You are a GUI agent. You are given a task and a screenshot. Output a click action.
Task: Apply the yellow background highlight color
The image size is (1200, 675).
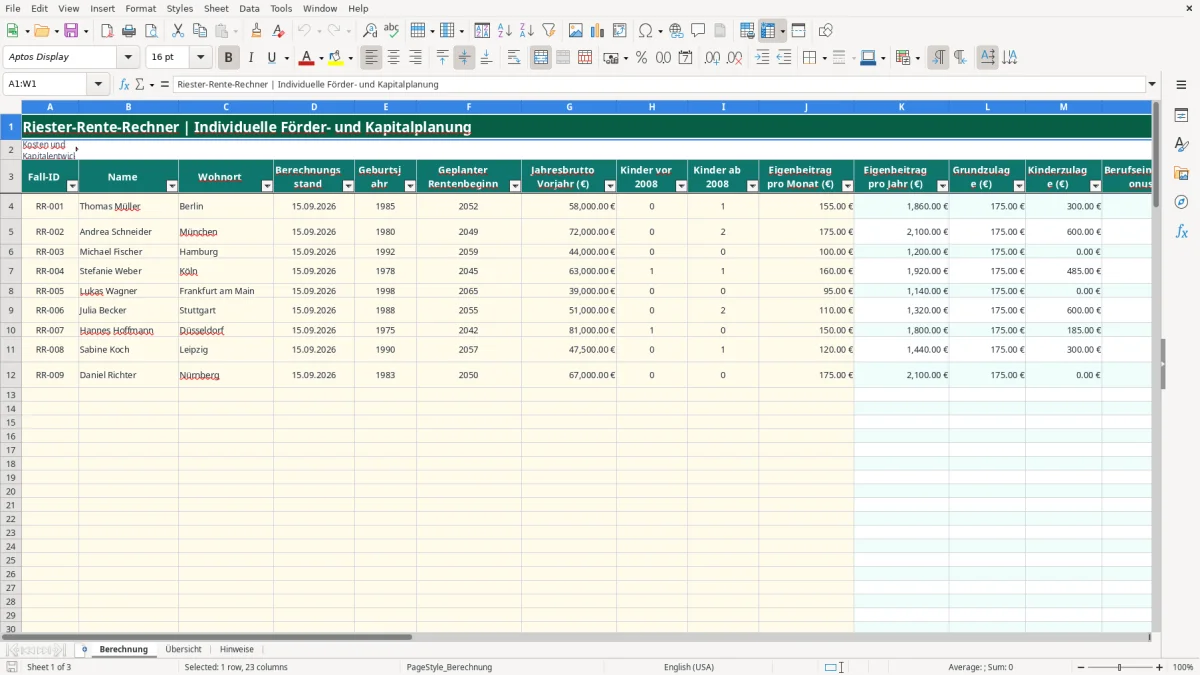(x=336, y=58)
